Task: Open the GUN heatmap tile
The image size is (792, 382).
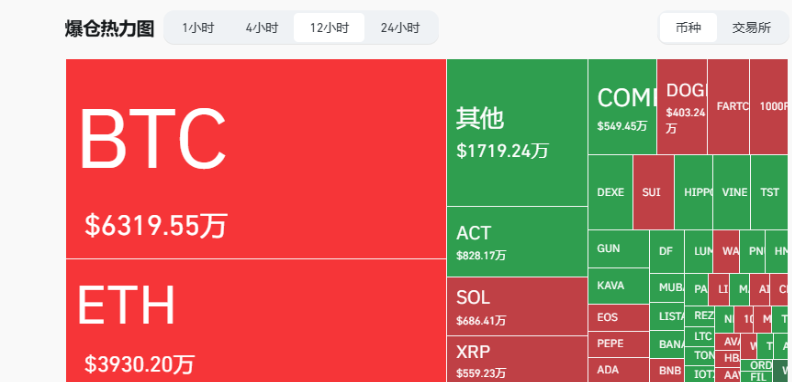Action: coord(619,249)
